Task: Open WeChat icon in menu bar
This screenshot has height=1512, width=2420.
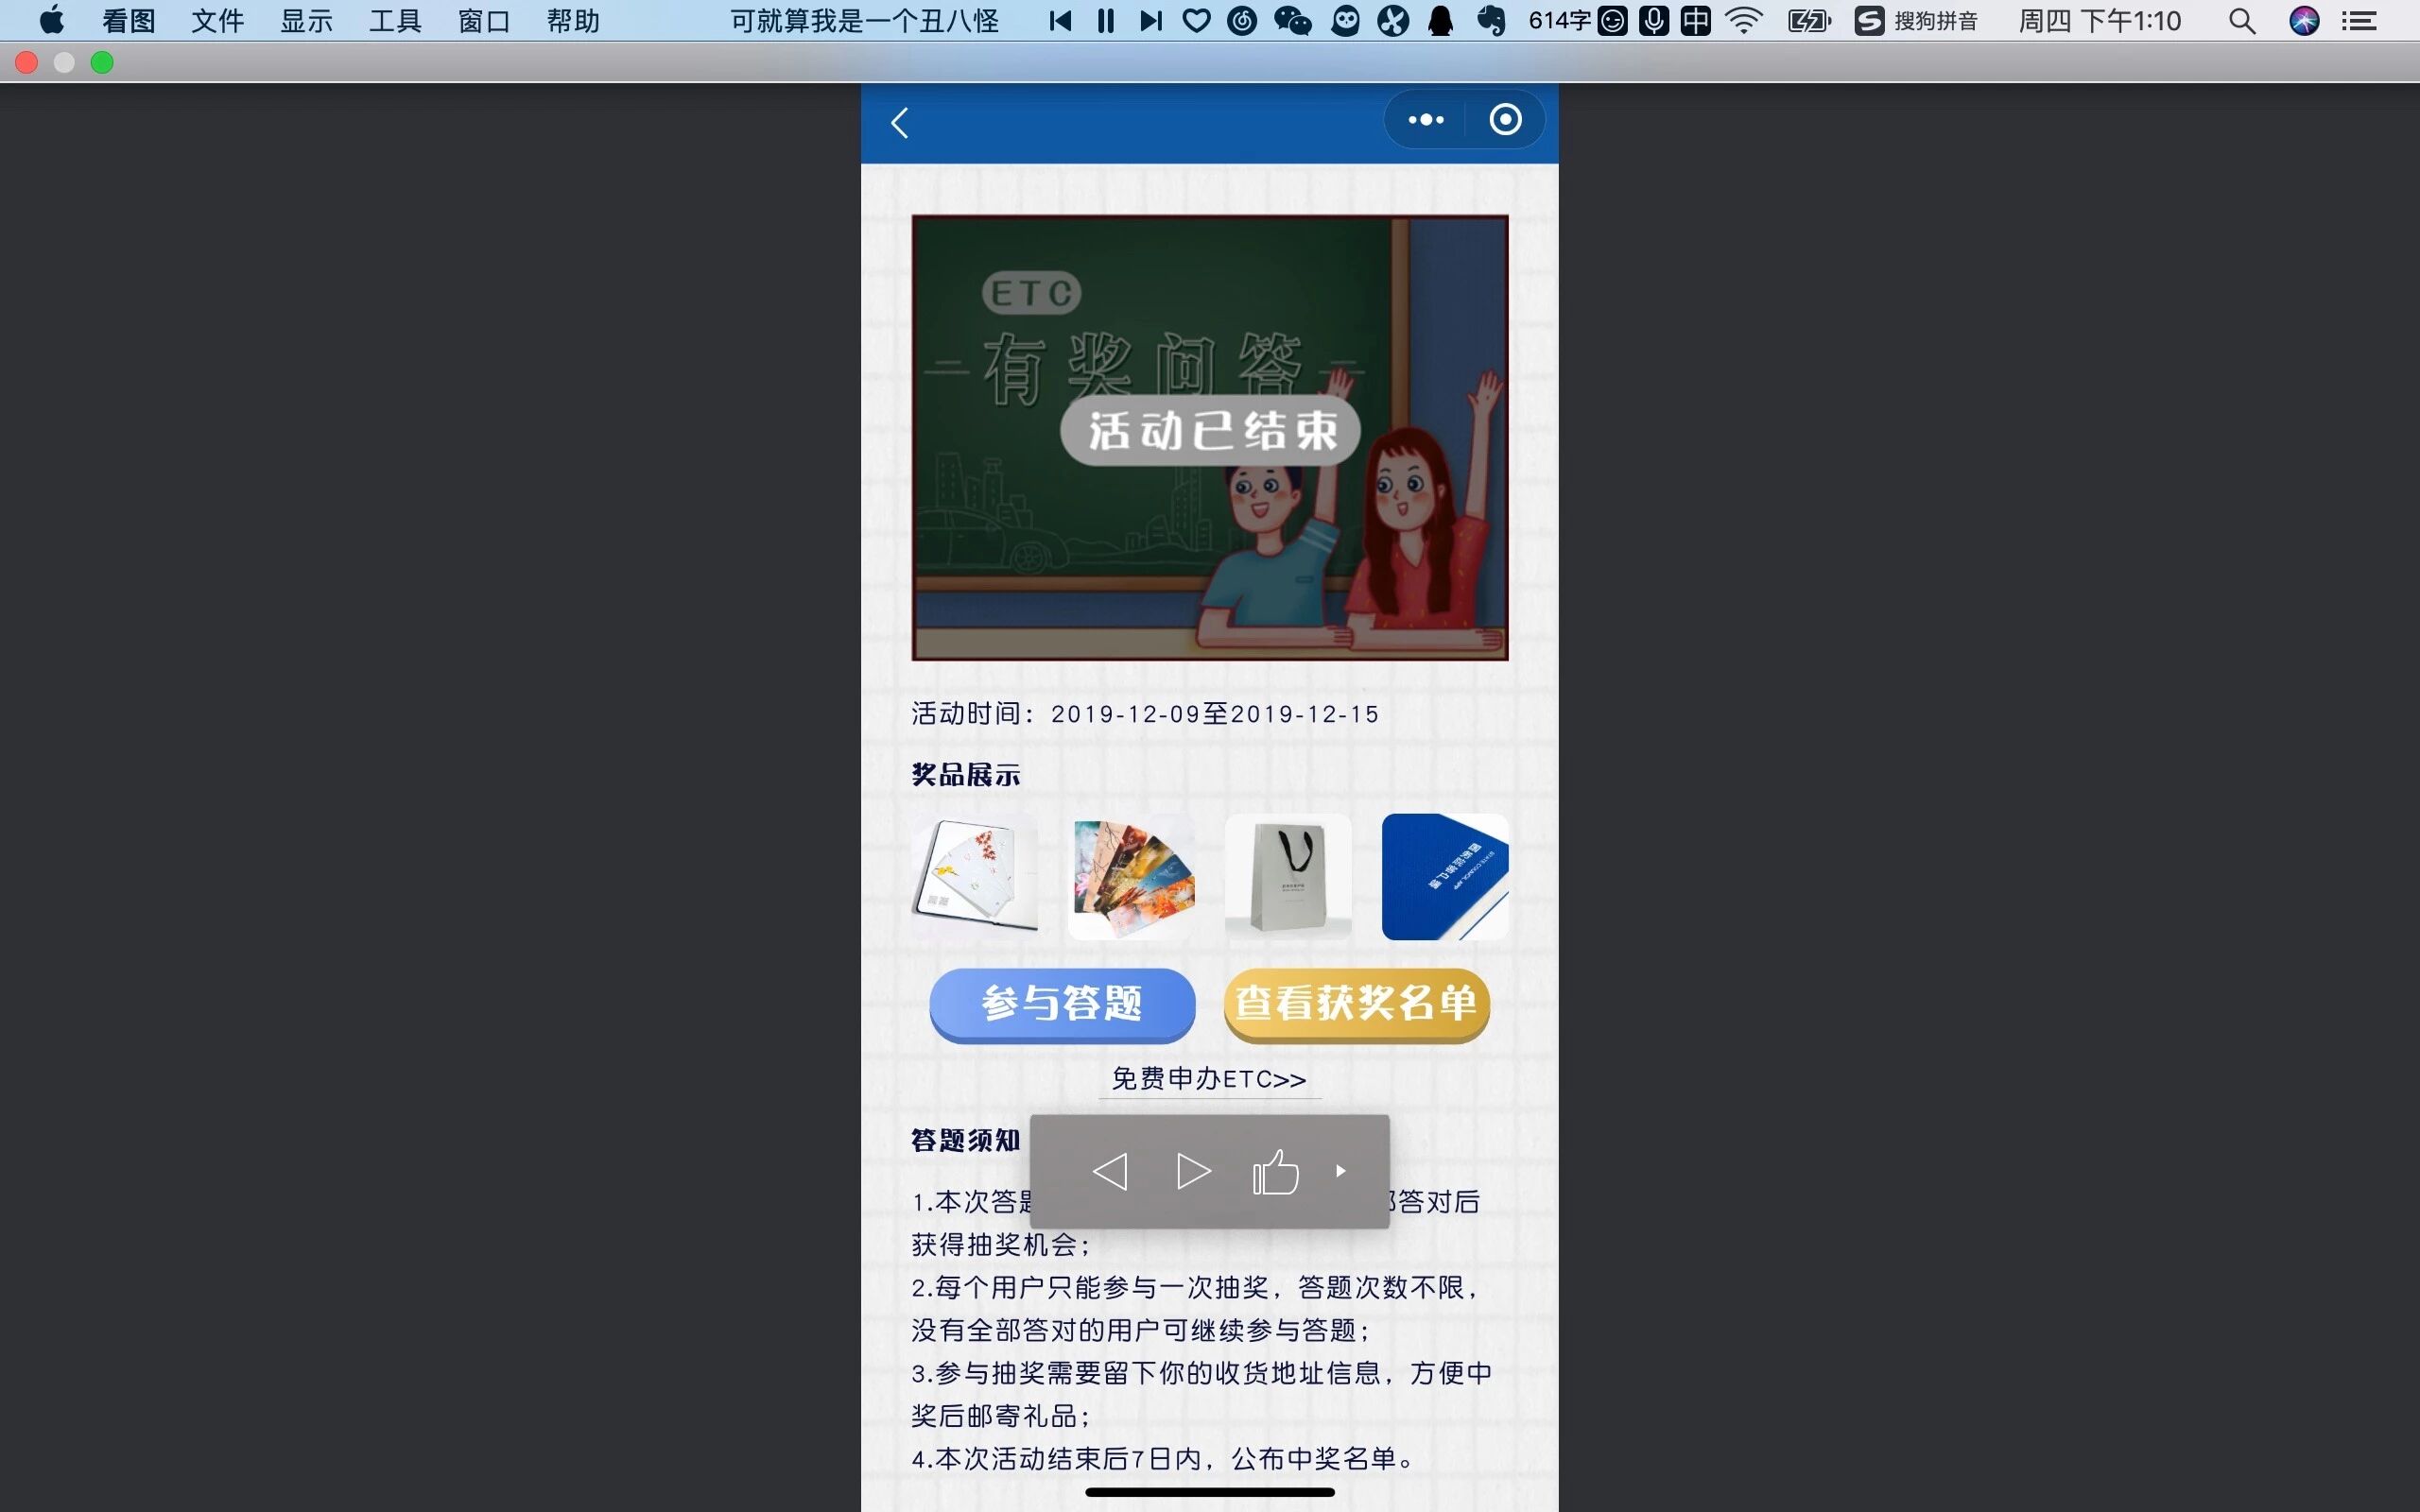Action: point(1293,21)
